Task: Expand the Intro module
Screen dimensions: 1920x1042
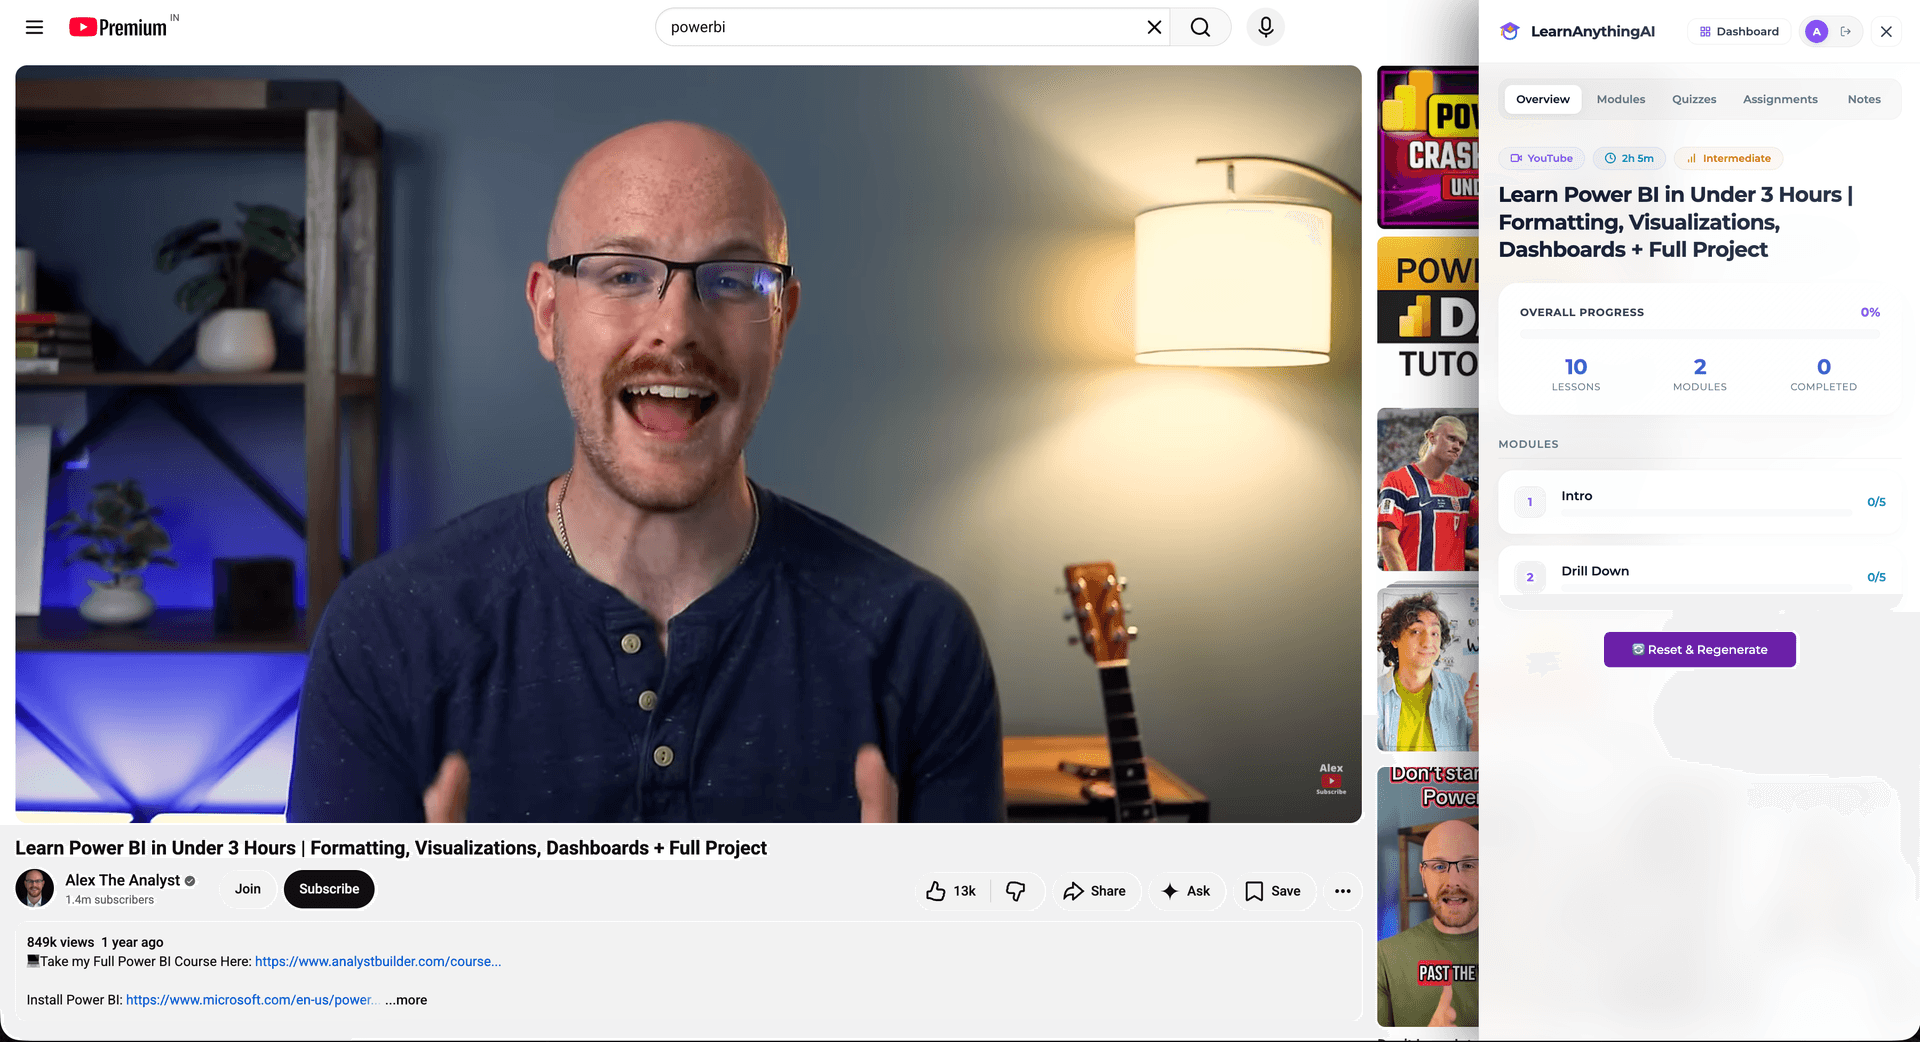Action: coord(1699,502)
